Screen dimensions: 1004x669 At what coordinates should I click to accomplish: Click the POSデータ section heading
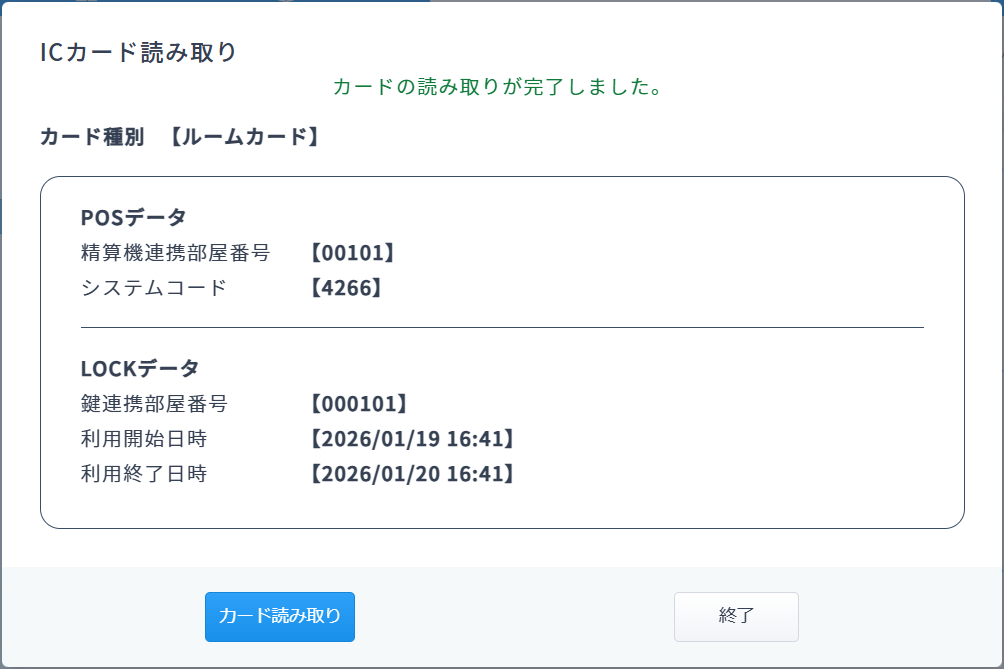133,218
